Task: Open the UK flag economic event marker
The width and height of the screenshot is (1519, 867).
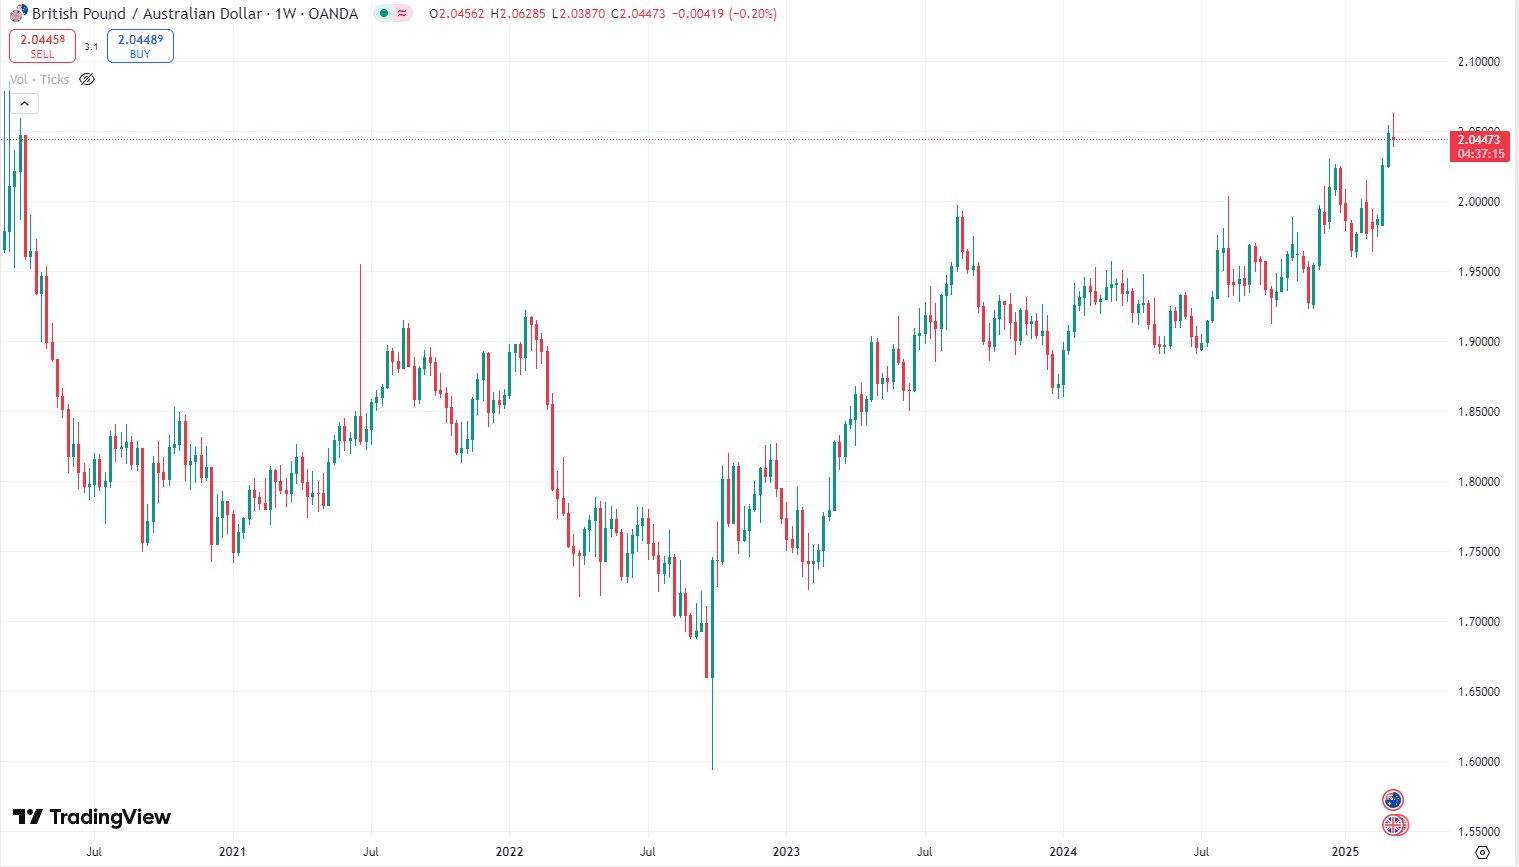Action: click(x=1395, y=825)
